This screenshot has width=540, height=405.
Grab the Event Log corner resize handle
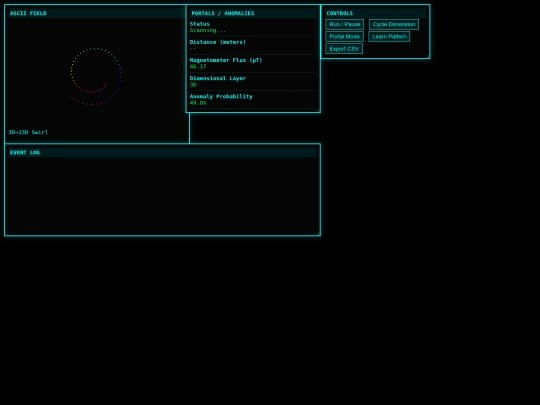pyautogui.click(x=318, y=233)
